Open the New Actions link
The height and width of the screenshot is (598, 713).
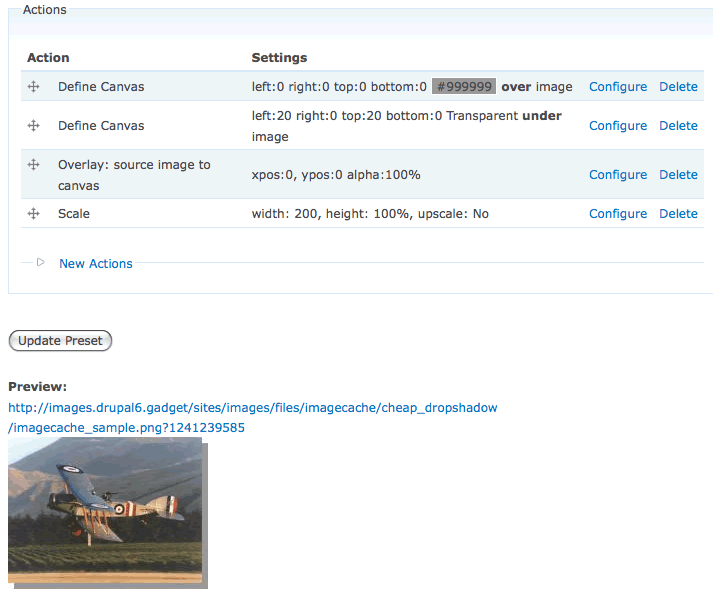point(96,264)
